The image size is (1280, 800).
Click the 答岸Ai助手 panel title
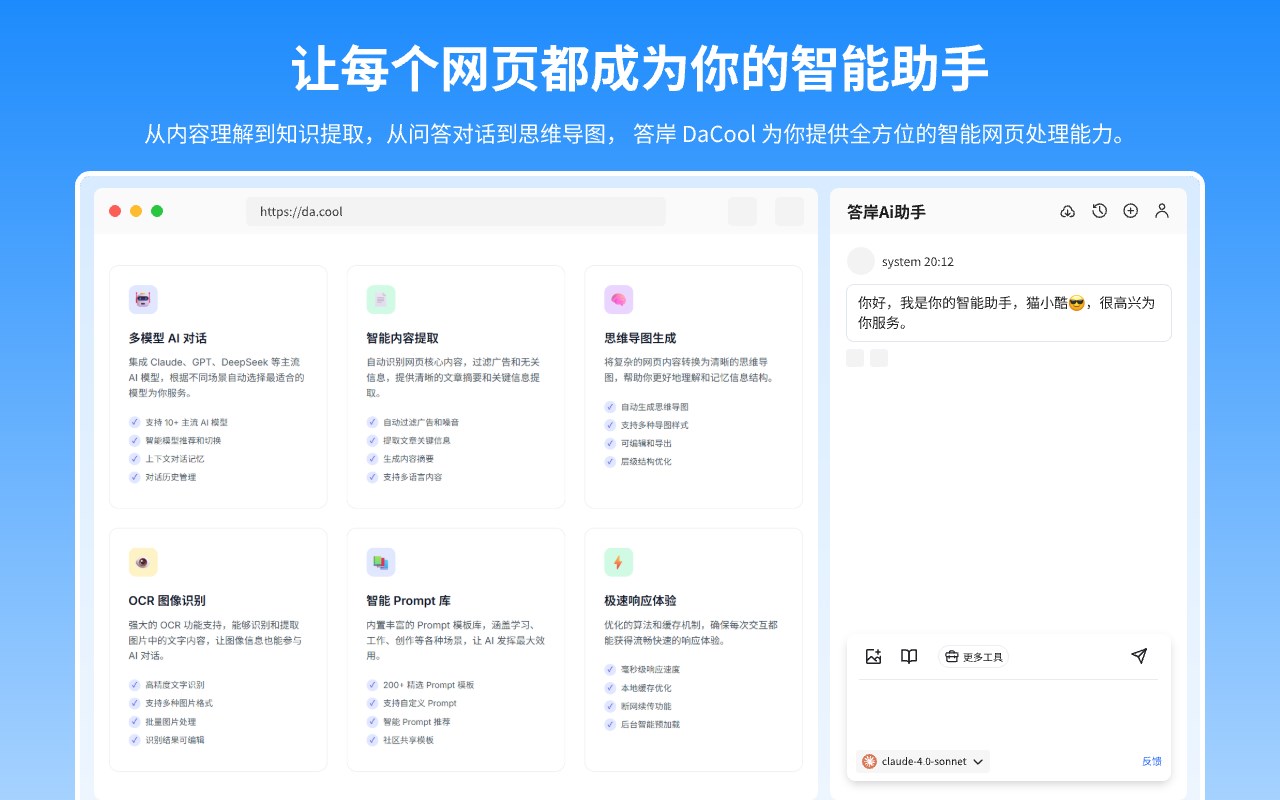point(886,212)
